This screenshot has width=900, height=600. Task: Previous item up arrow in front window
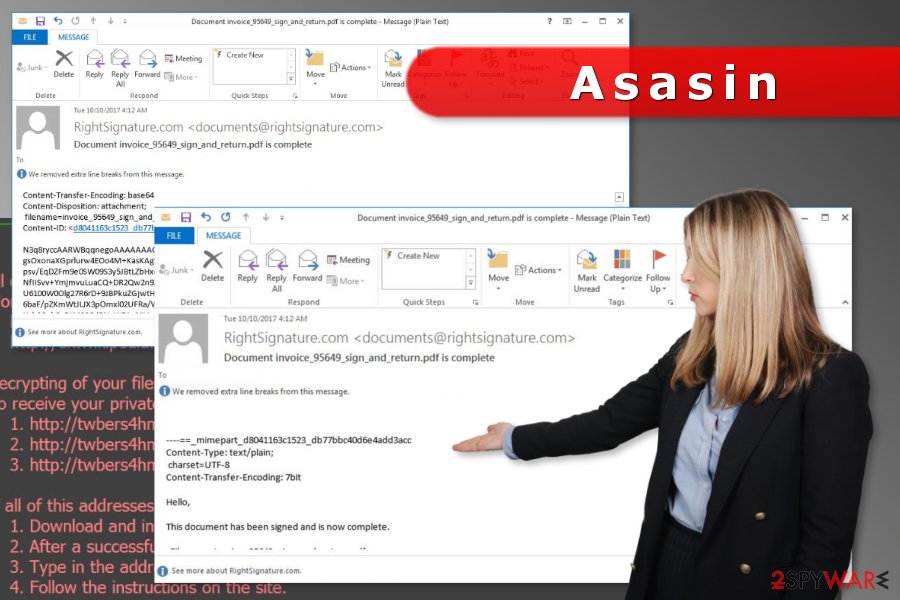click(246, 217)
